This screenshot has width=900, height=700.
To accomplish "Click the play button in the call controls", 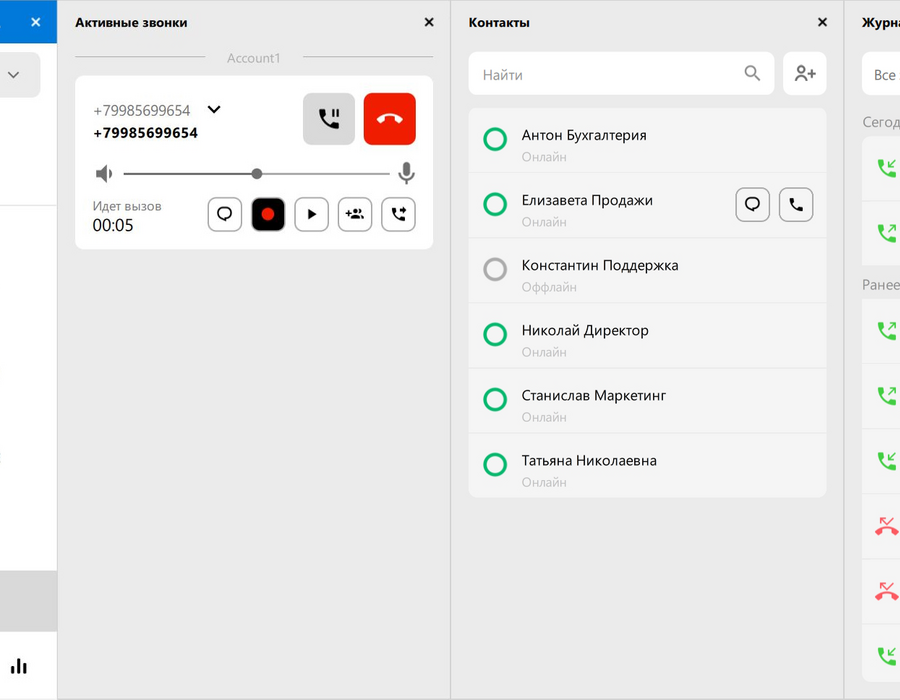I will click(x=312, y=215).
